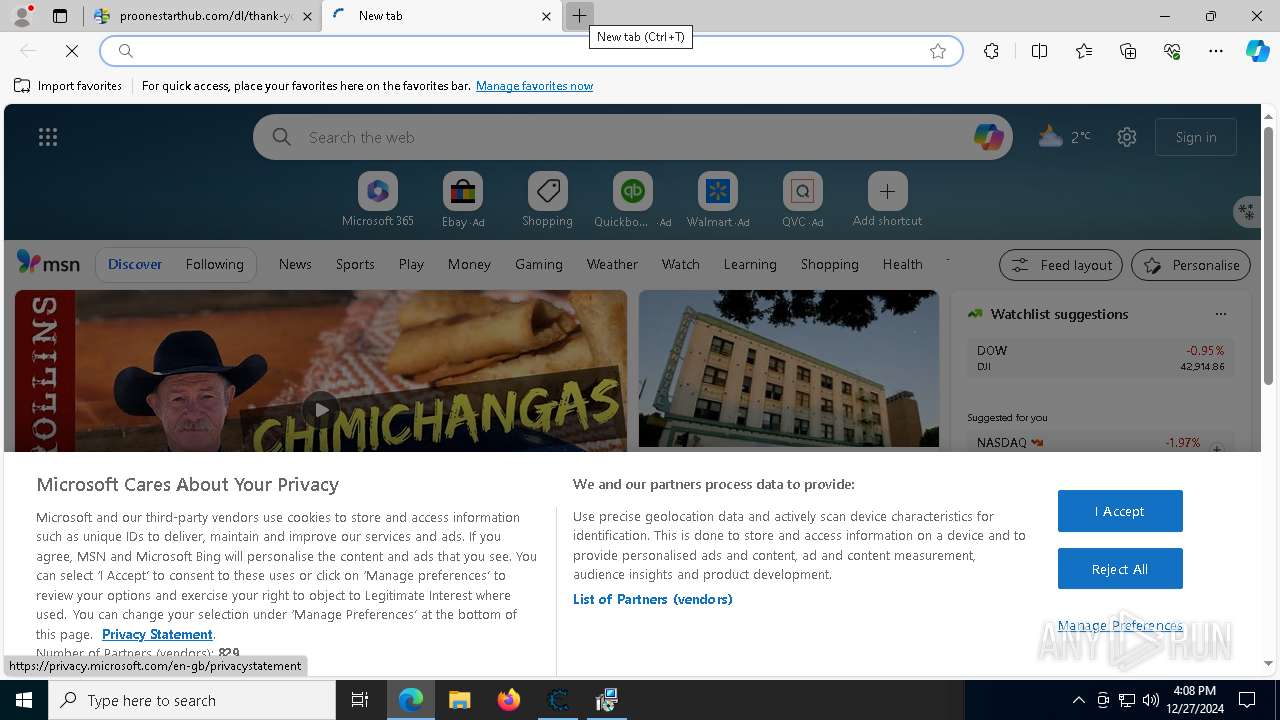Image resolution: width=1280 pixels, height=720 pixels.
Task: Open the Ebay ad shortcut
Action: tap(463, 200)
